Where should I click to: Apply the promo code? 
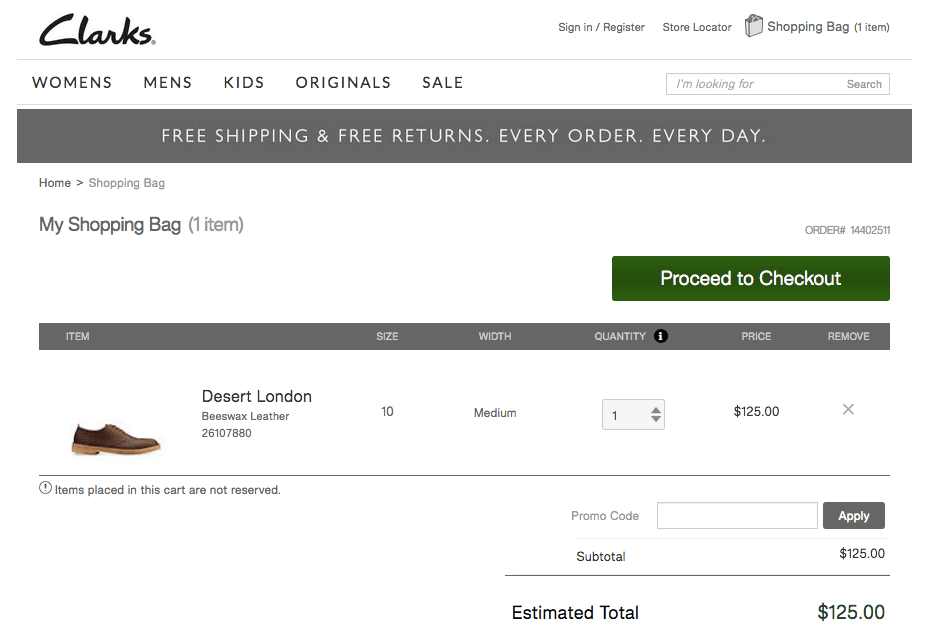[853, 516]
